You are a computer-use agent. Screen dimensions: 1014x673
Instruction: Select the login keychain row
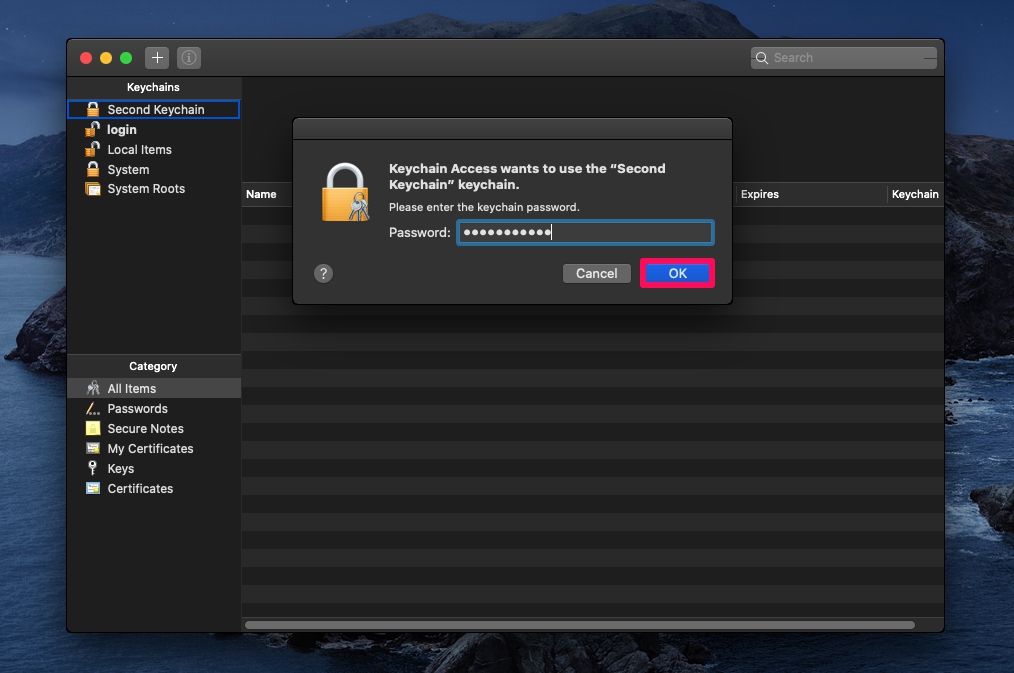point(154,129)
